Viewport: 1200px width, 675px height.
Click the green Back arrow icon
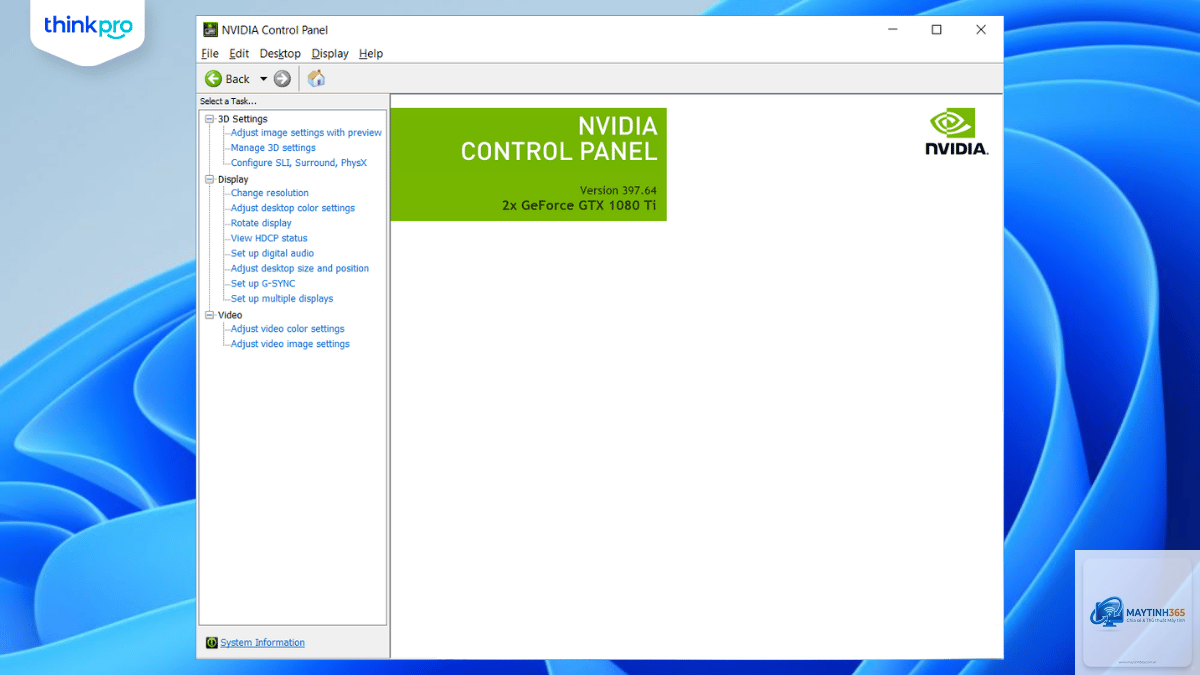tap(213, 79)
